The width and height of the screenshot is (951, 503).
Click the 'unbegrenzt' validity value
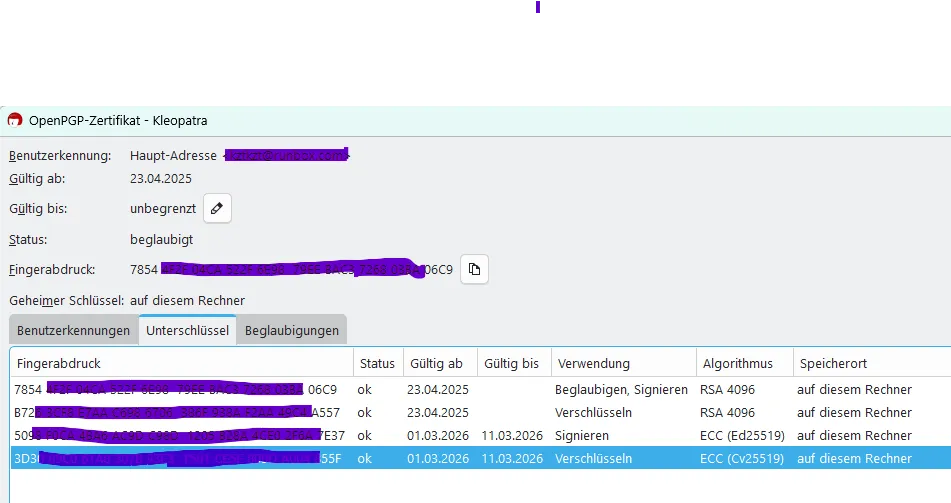tap(163, 209)
